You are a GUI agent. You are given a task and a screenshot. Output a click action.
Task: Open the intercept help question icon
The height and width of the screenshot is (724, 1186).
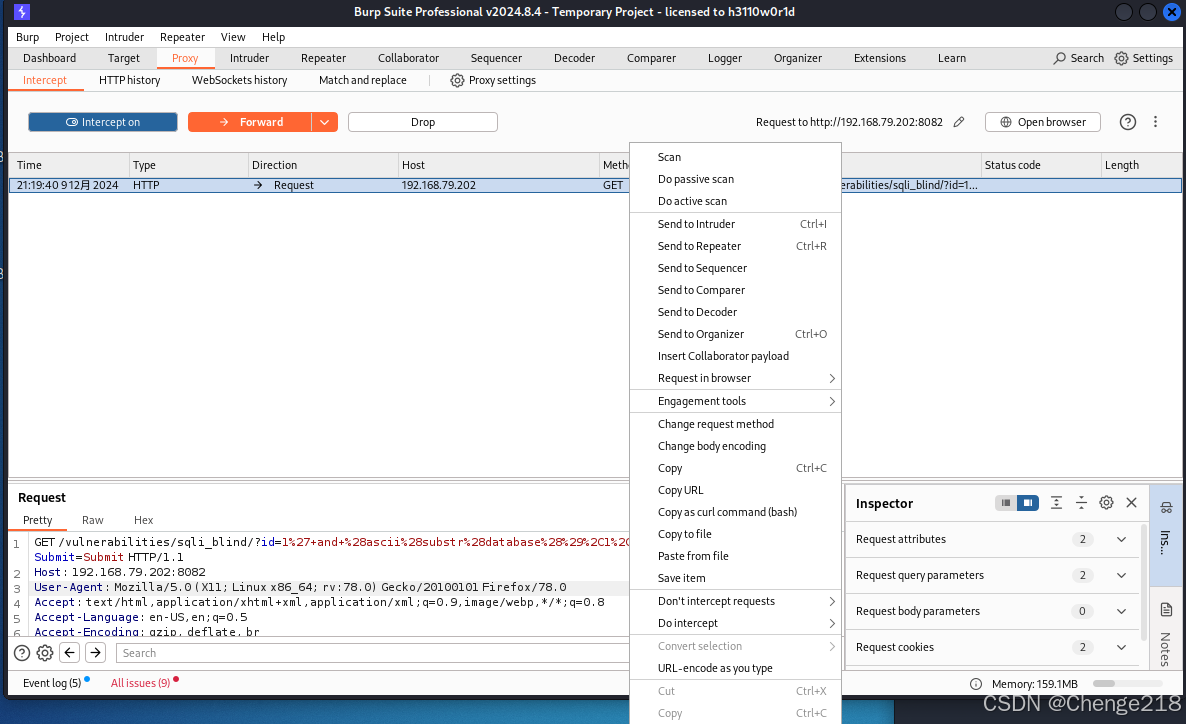click(x=1127, y=122)
